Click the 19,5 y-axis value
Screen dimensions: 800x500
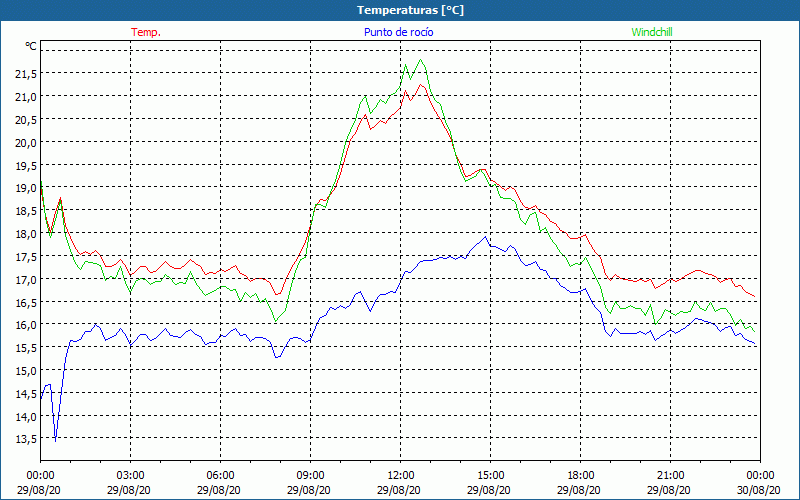[26, 166]
